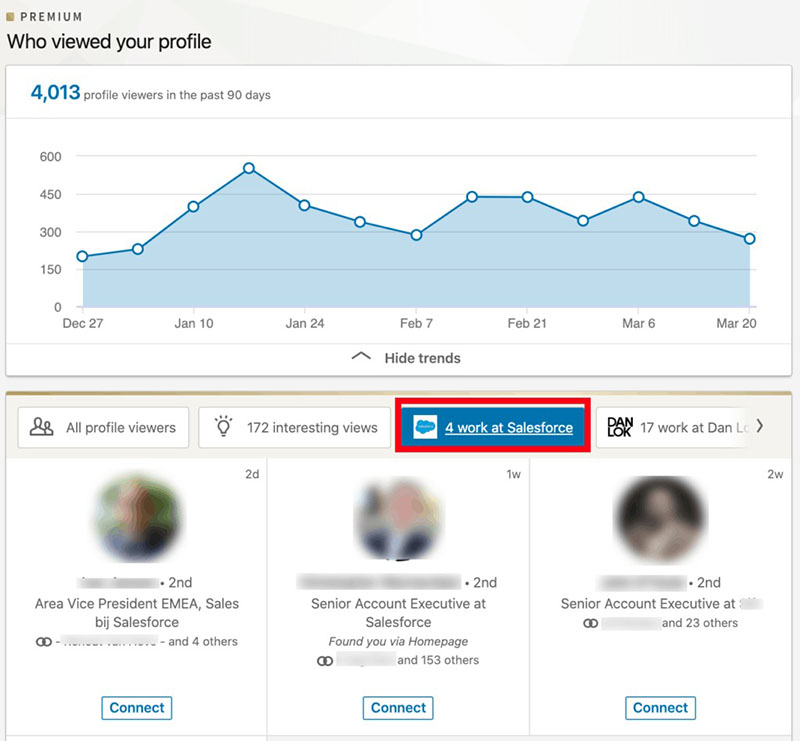The image size is (800, 741).
Task: Open the photo of the viewer from 1w ago
Action: point(398,518)
